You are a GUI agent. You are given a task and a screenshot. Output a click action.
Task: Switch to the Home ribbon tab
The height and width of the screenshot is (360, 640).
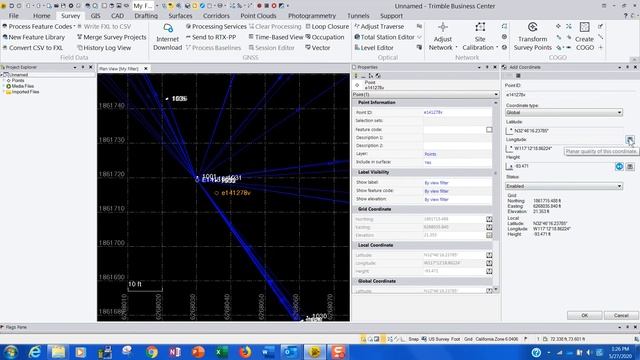(42, 16)
